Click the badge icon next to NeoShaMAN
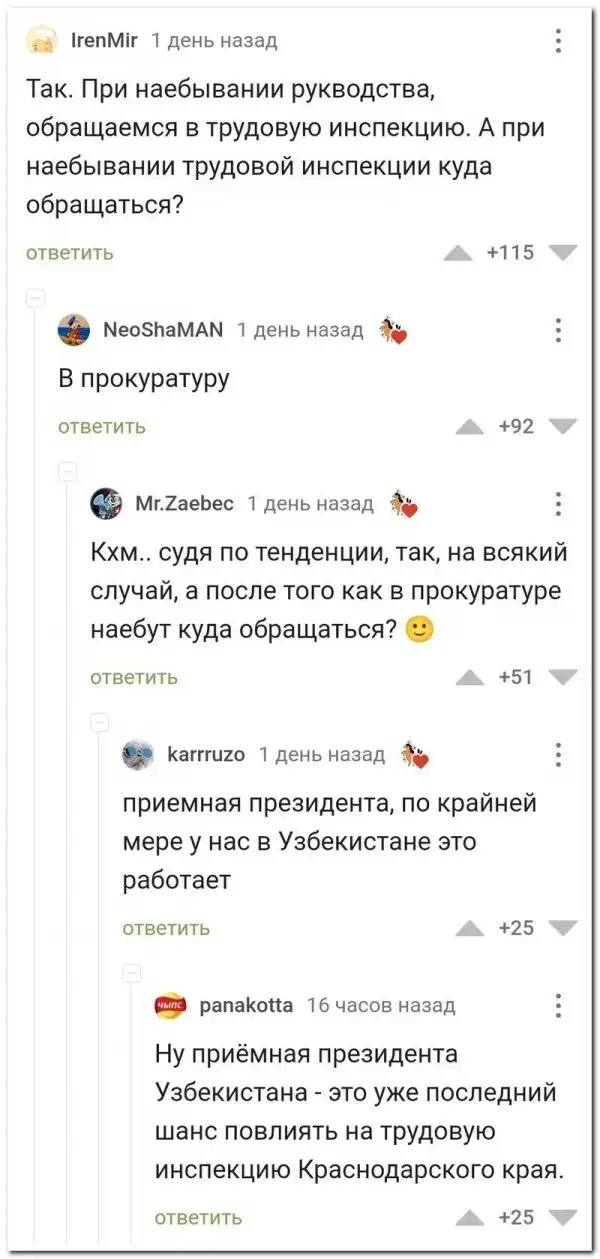 390,331
